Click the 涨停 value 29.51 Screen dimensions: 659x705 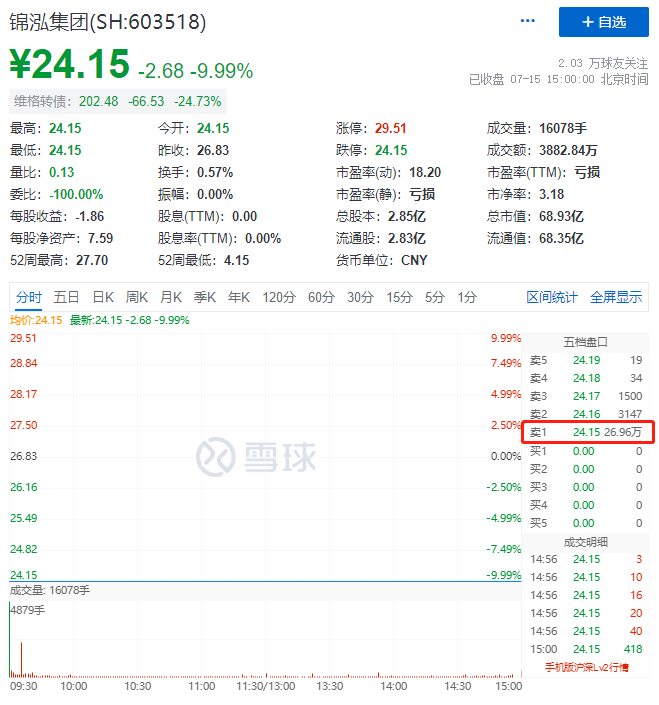coord(391,128)
